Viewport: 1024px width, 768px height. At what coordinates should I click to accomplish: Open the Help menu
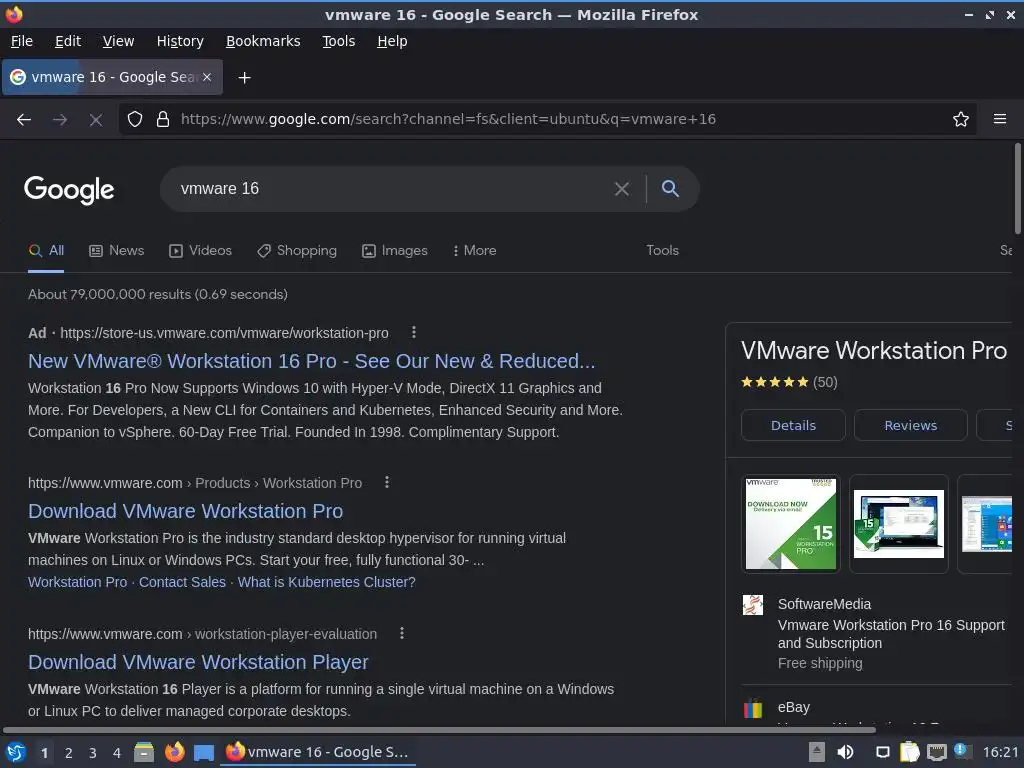click(392, 41)
